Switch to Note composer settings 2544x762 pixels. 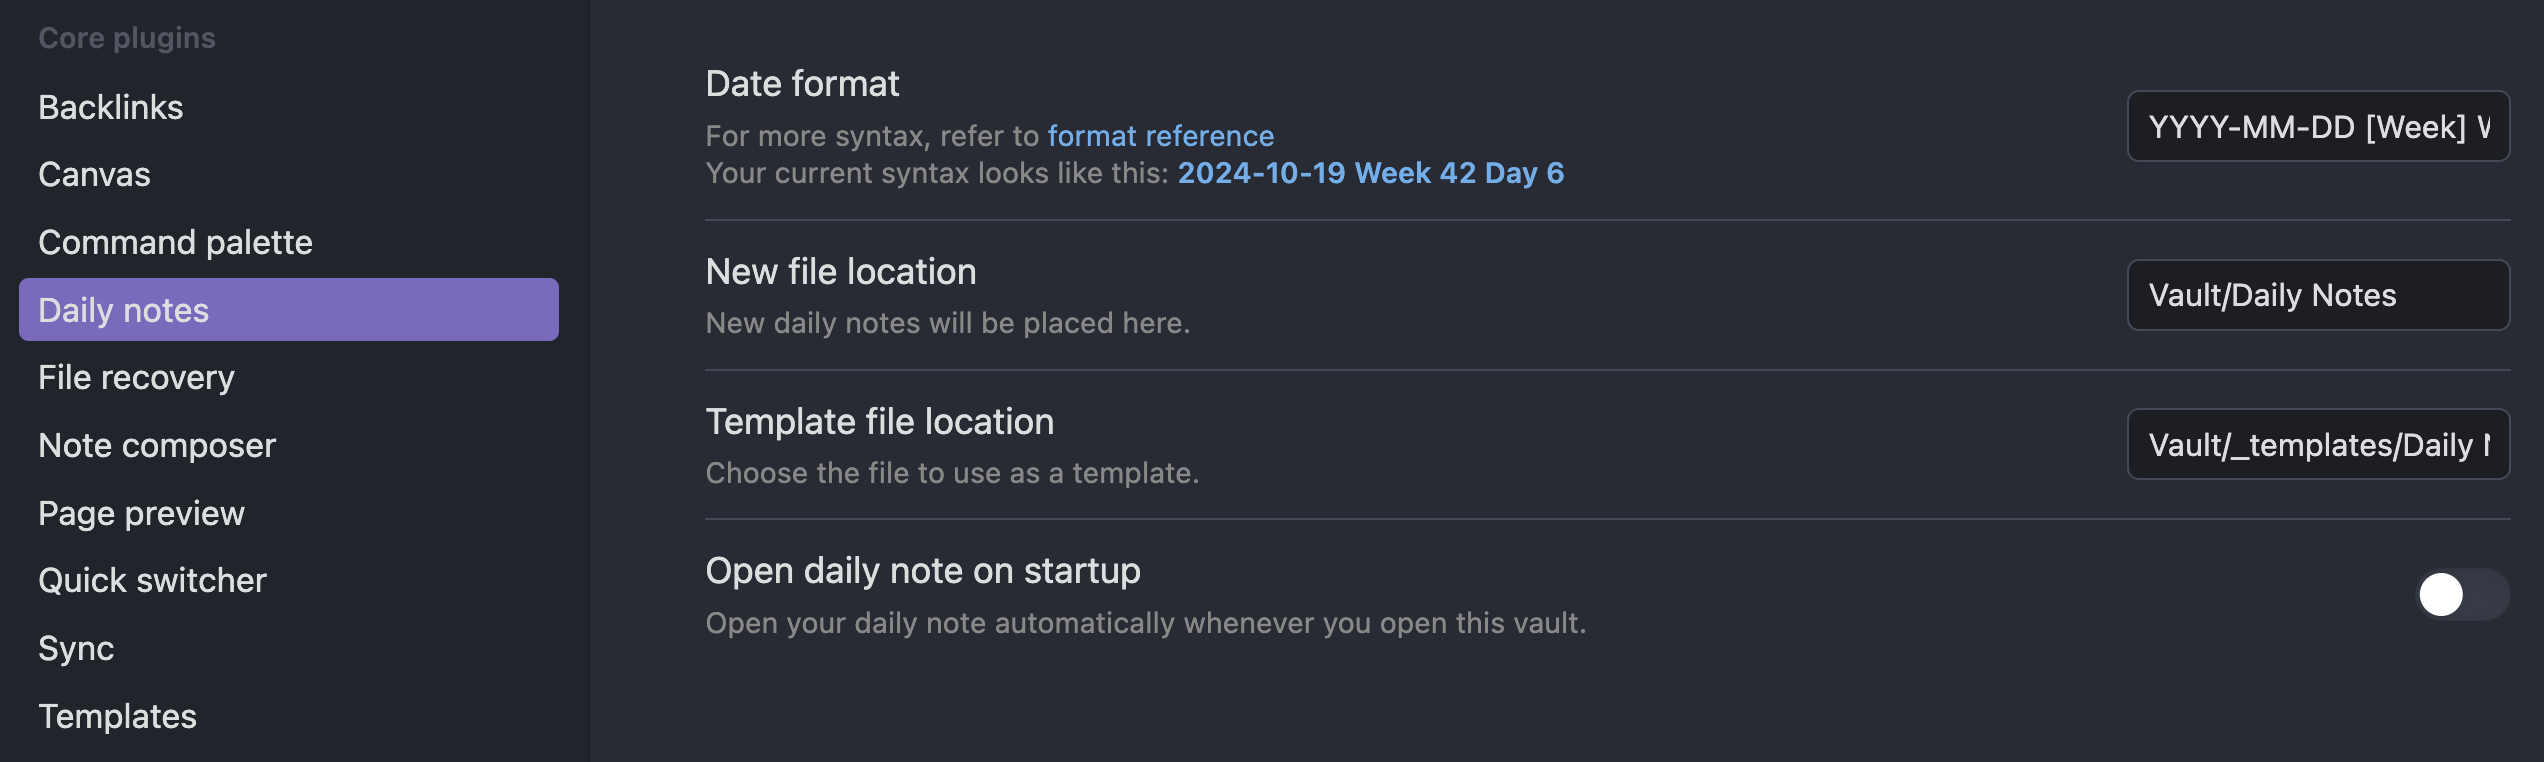[157, 445]
